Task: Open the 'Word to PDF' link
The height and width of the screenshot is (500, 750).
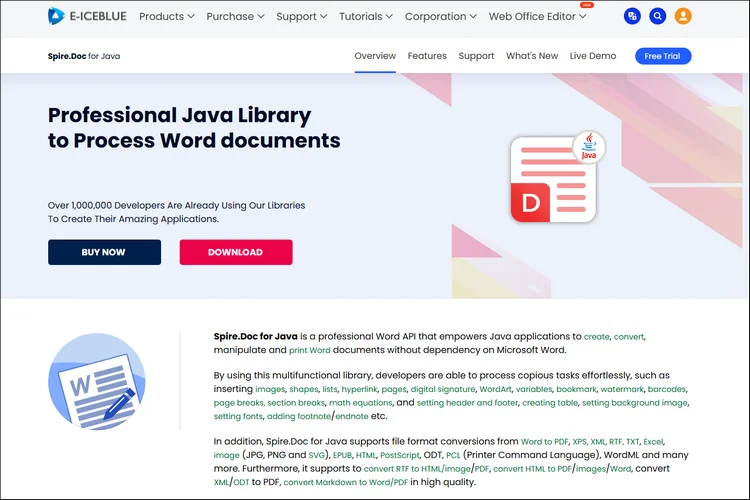Action: coord(544,442)
